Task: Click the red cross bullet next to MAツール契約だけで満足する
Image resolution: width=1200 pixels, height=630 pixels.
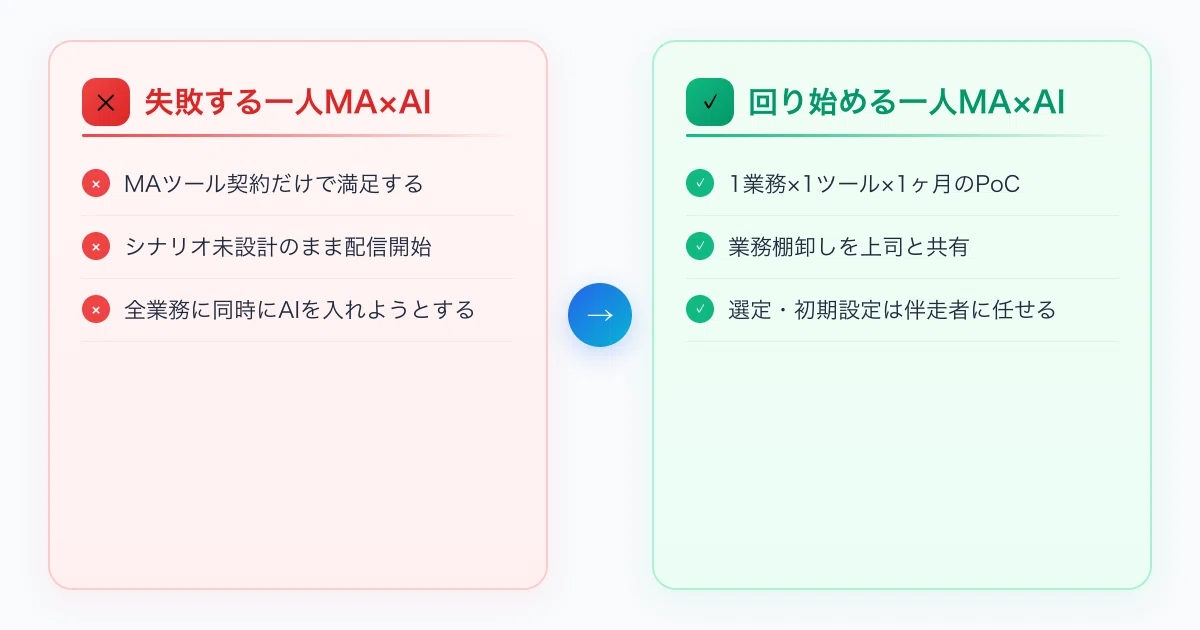Action: [x=96, y=184]
